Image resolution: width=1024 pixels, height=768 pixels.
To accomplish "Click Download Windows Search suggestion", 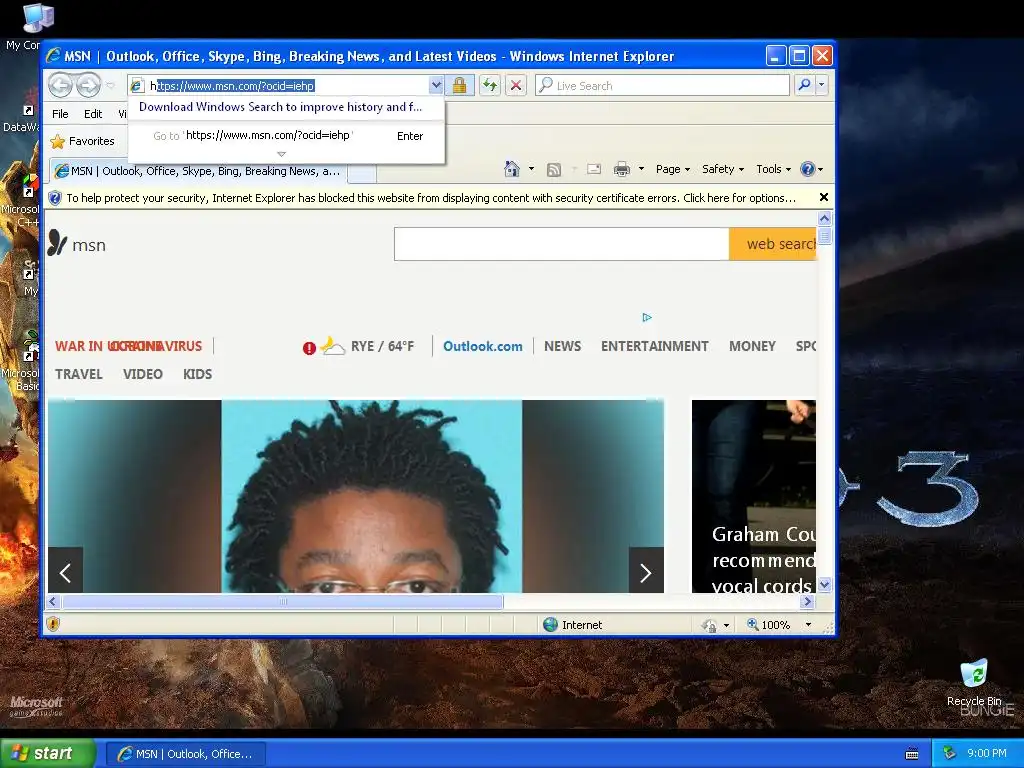I will 280,107.
